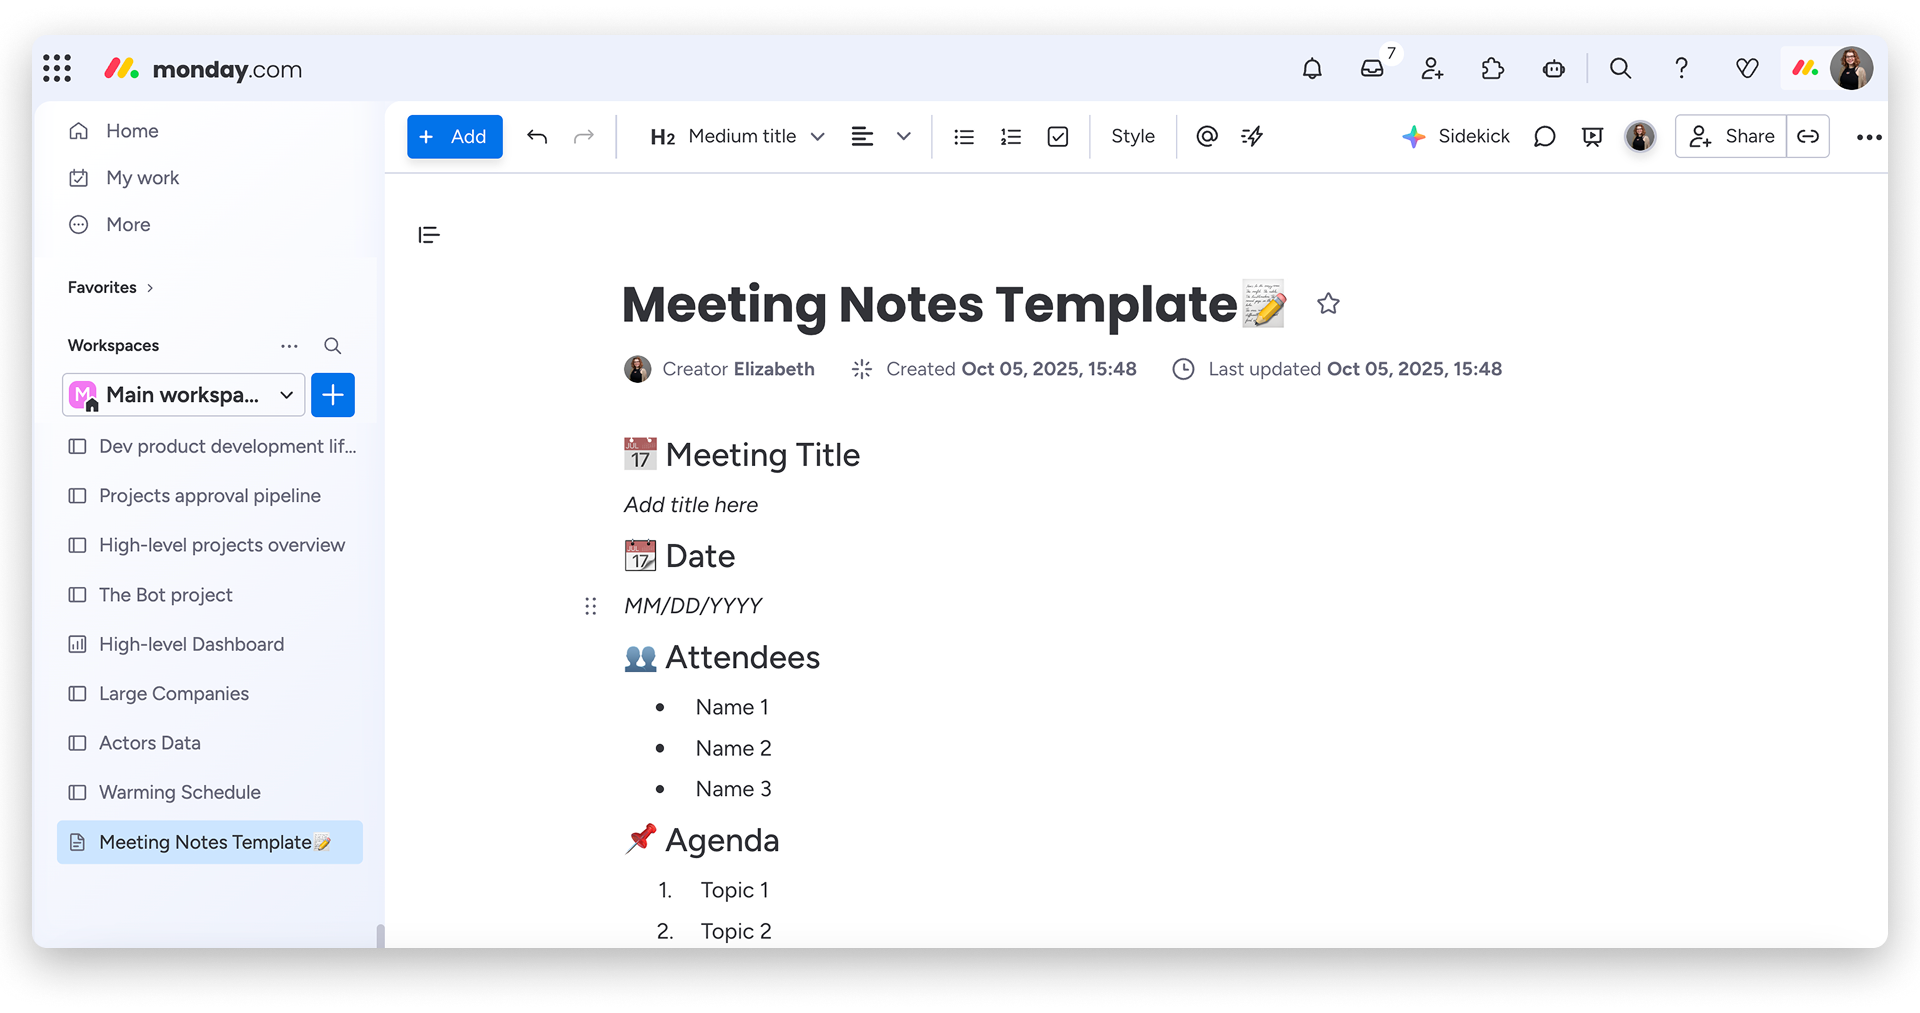
Task: Click the search magnifier in top bar
Action: pyautogui.click(x=1620, y=69)
